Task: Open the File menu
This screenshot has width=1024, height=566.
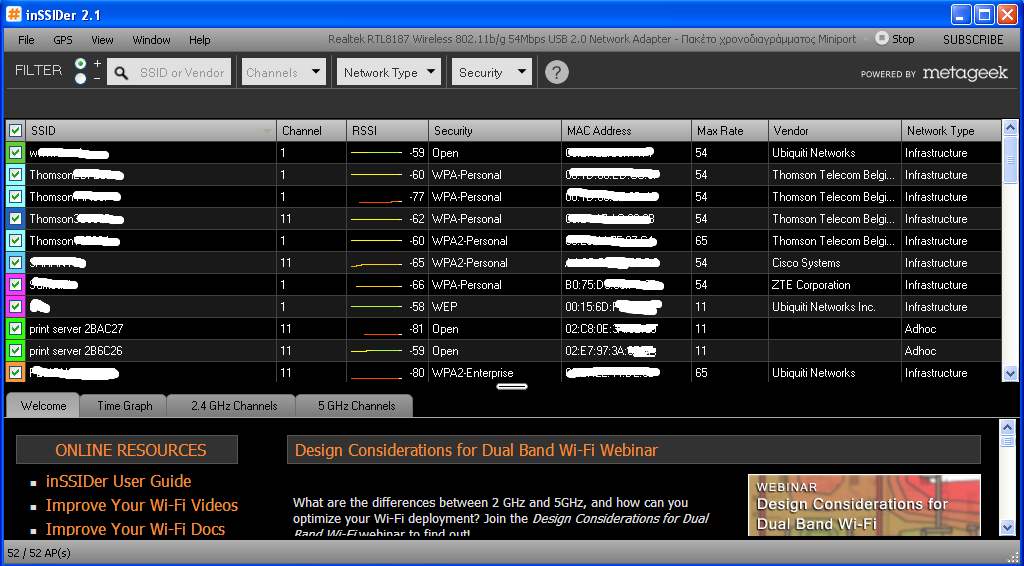Action: 26,40
